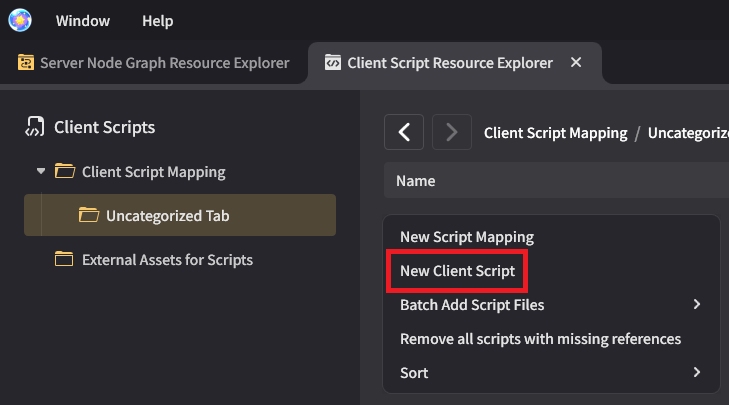Select the Uncategorized Tab tree item
Viewport: 729px width, 405px height.
tap(180, 215)
